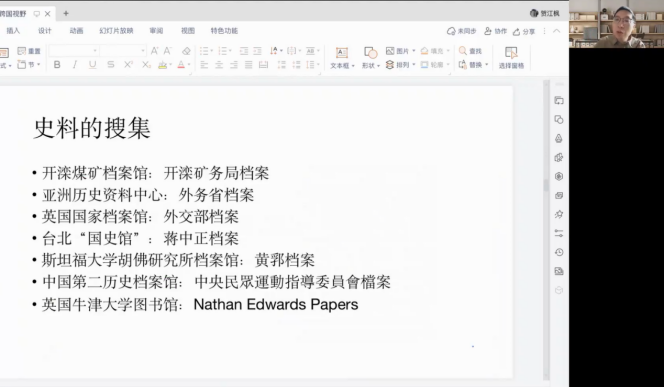Open the View (视图) tab
Image resolution: width=665 pixels, height=388 pixels.
coord(188,31)
